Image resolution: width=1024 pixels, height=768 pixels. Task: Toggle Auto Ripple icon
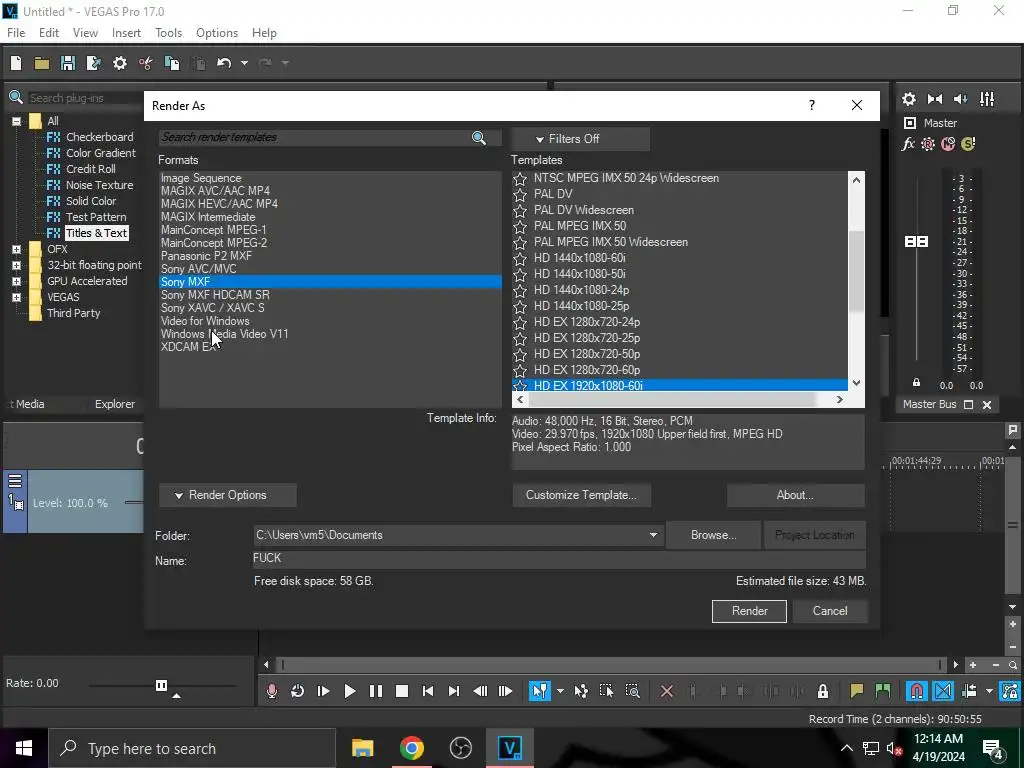click(969, 691)
